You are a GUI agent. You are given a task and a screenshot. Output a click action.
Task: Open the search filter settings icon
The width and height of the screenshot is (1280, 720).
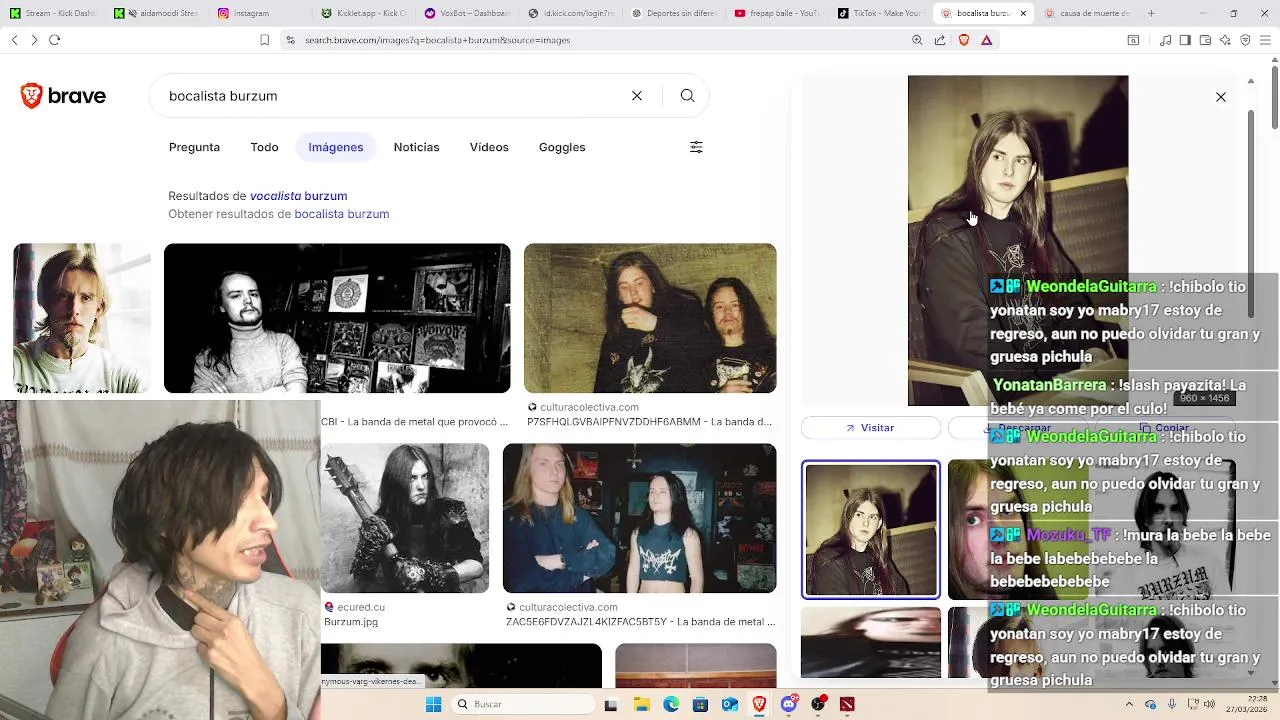[x=696, y=147]
